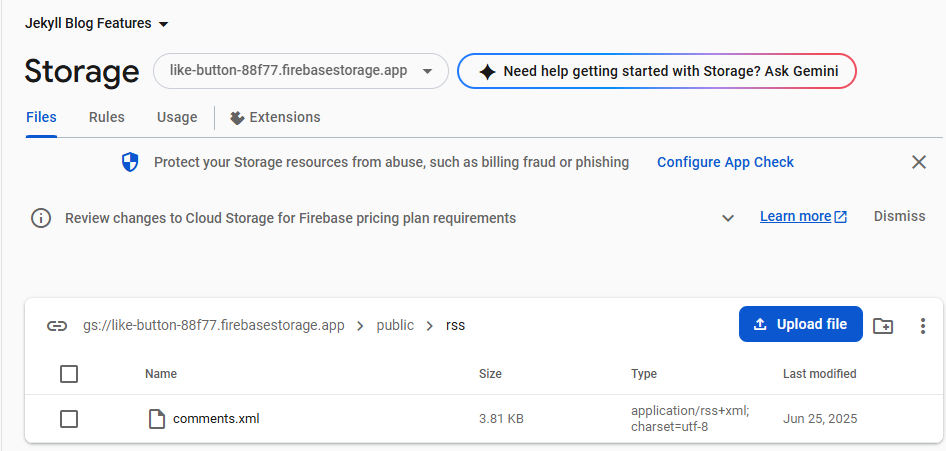The width and height of the screenshot is (946, 451).
Task: Click the create new folder icon
Action: [883, 326]
